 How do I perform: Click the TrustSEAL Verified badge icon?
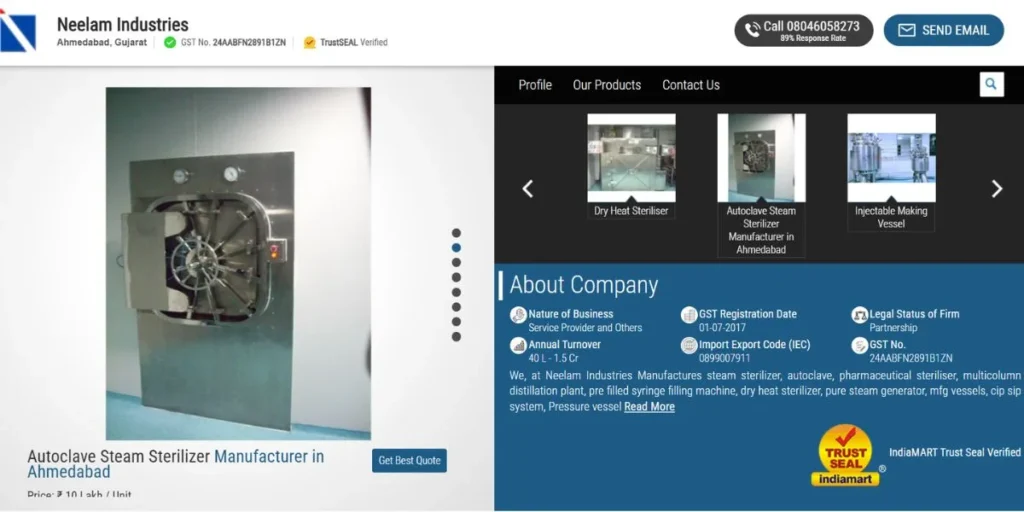coord(310,43)
